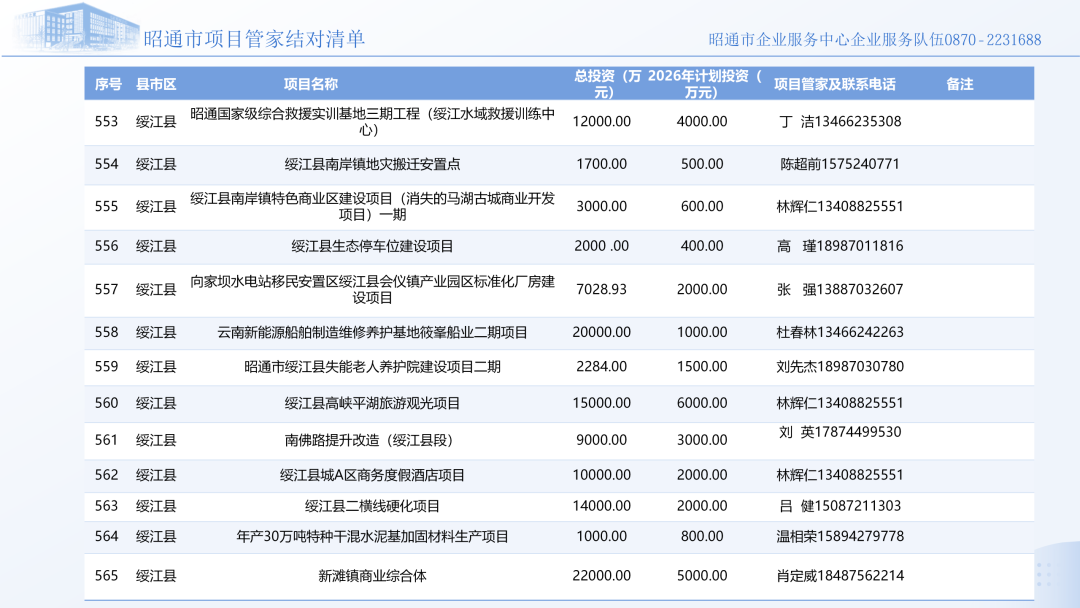The width and height of the screenshot is (1080, 608).
Task: Click row number 559
Action: coord(107,367)
